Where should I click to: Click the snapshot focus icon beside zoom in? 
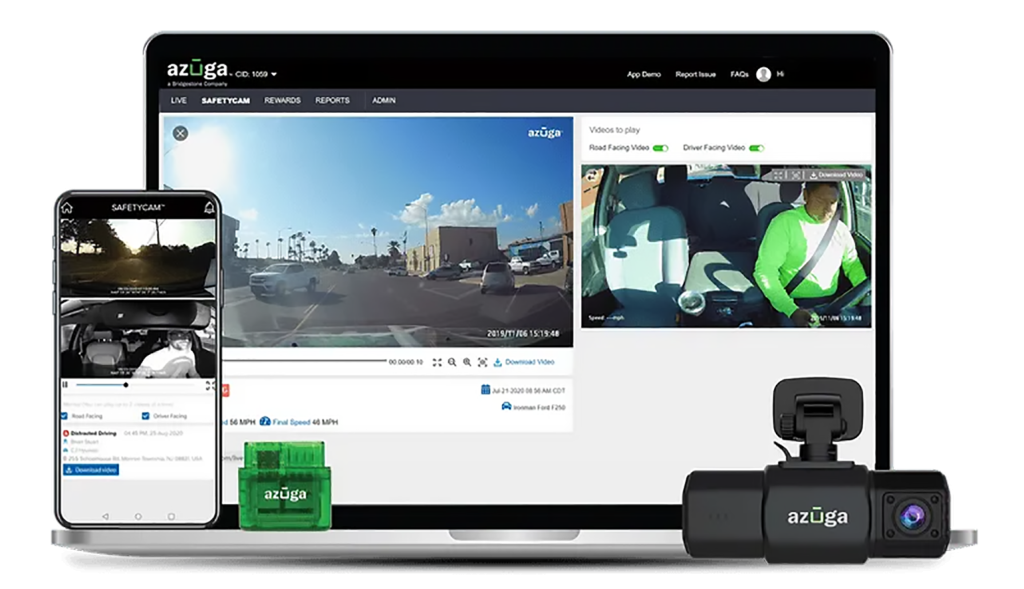pos(483,362)
